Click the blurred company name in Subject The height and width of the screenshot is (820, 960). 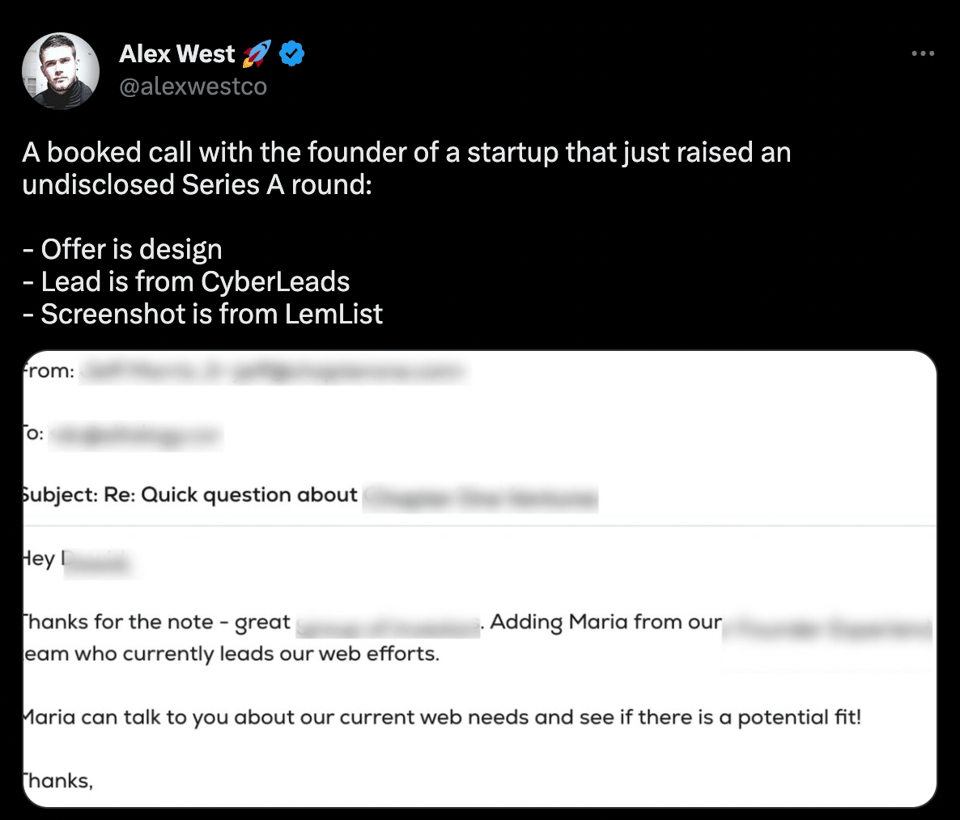tap(480, 496)
